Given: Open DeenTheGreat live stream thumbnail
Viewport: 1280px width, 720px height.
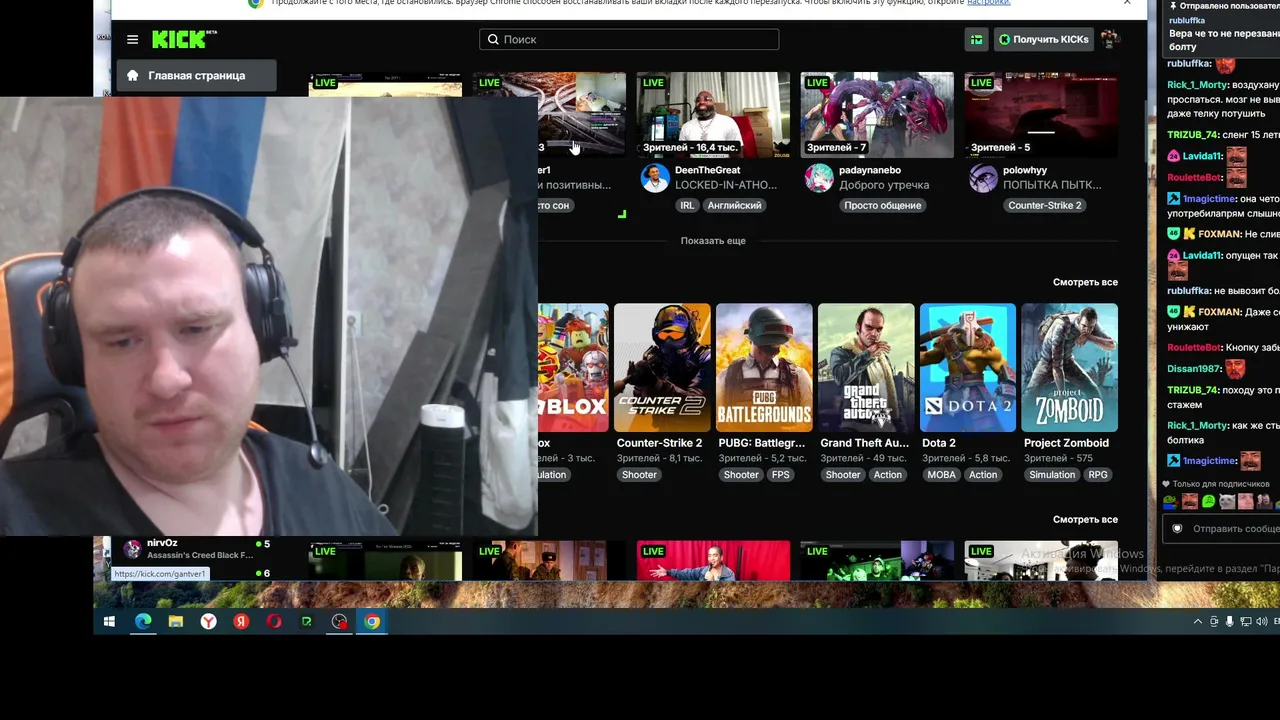Looking at the screenshot, I should [713, 115].
